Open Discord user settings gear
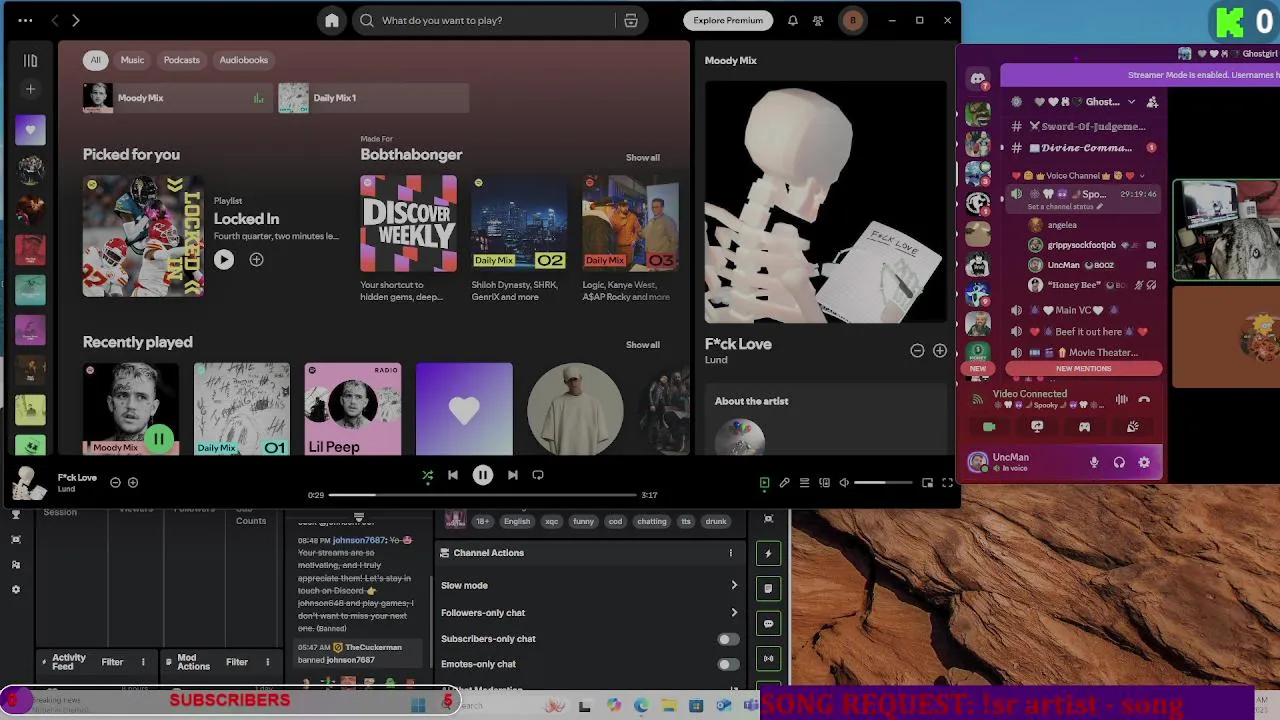The height and width of the screenshot is (720, 1280). pos(1144,462)
